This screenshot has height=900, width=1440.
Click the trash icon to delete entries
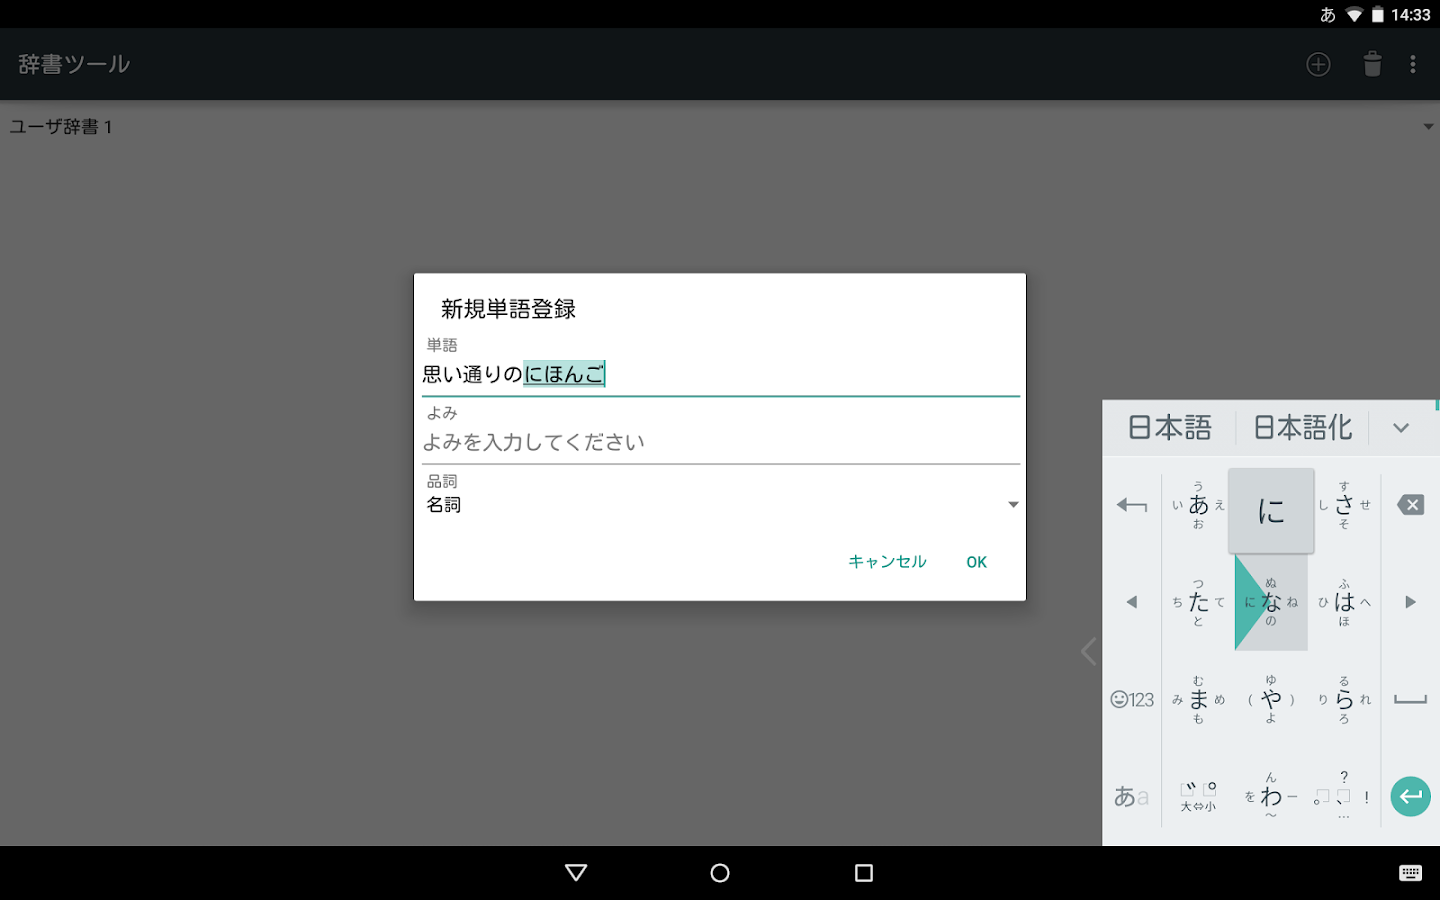tap(1371, 64)
